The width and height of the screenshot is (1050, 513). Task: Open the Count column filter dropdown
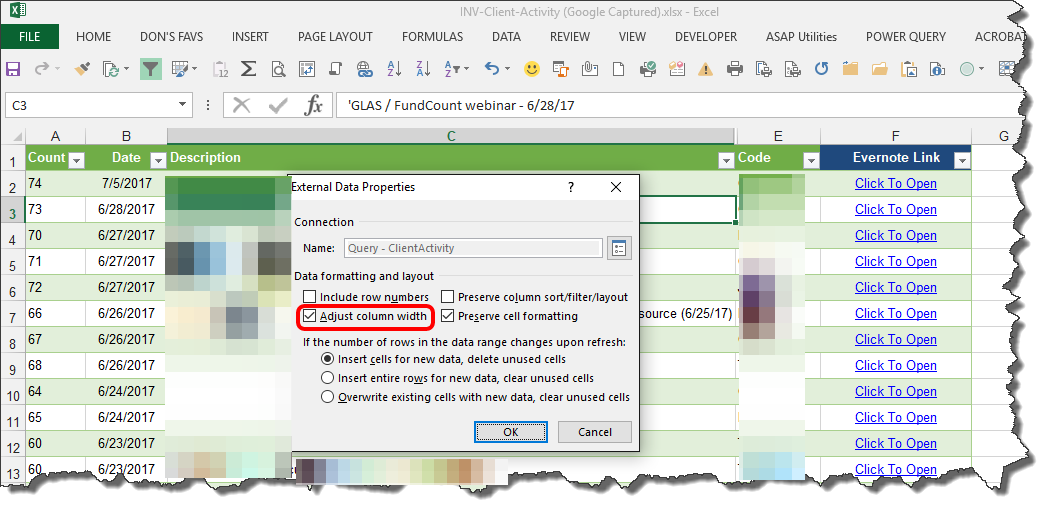click(x=76, y=160)
